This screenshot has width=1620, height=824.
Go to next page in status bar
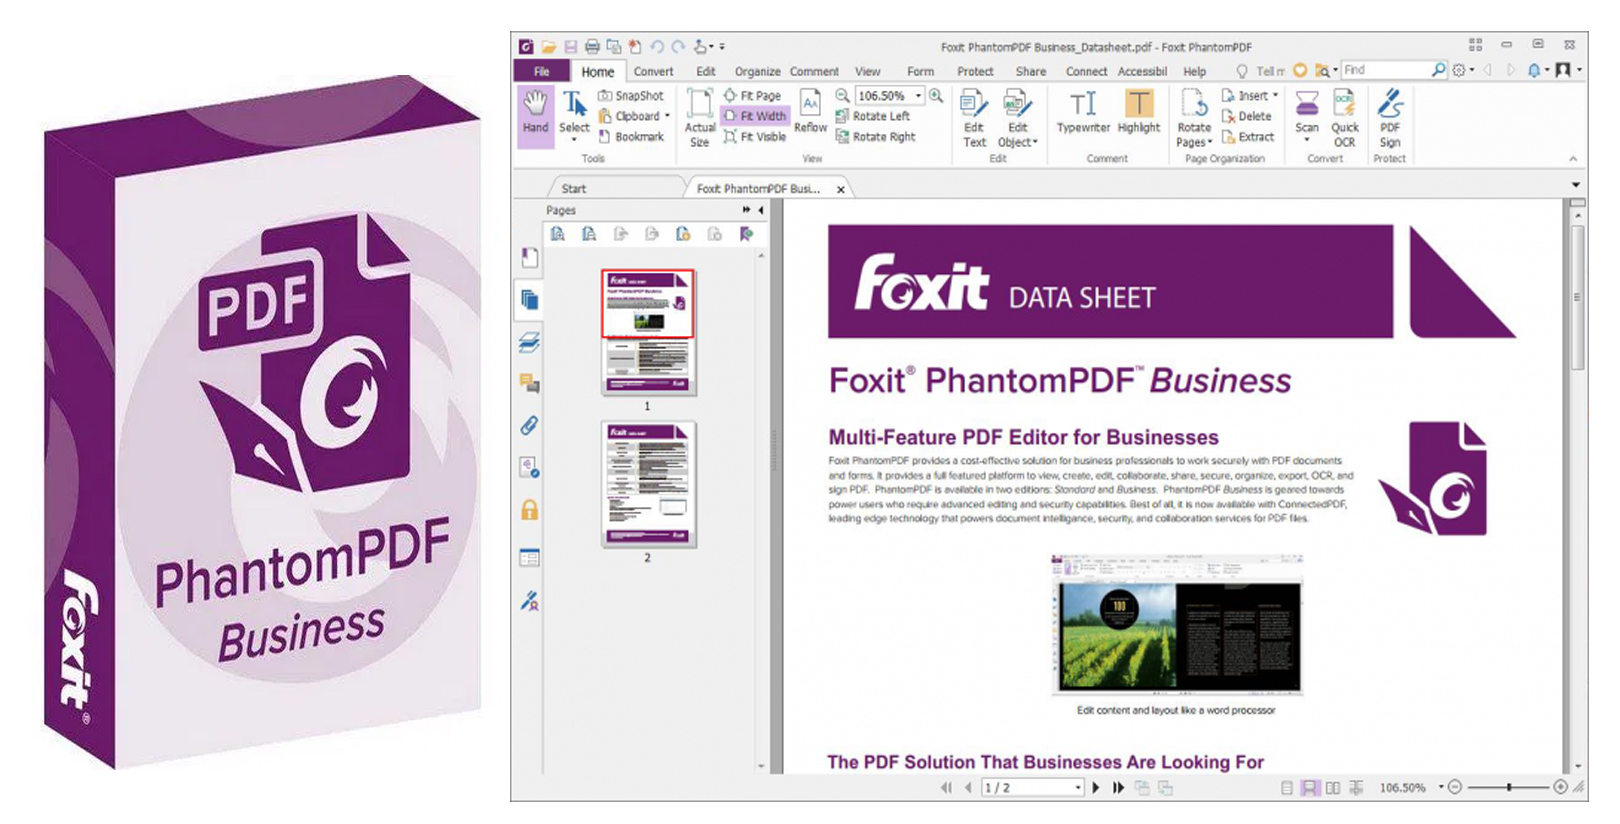click(x=1096, y=788)
